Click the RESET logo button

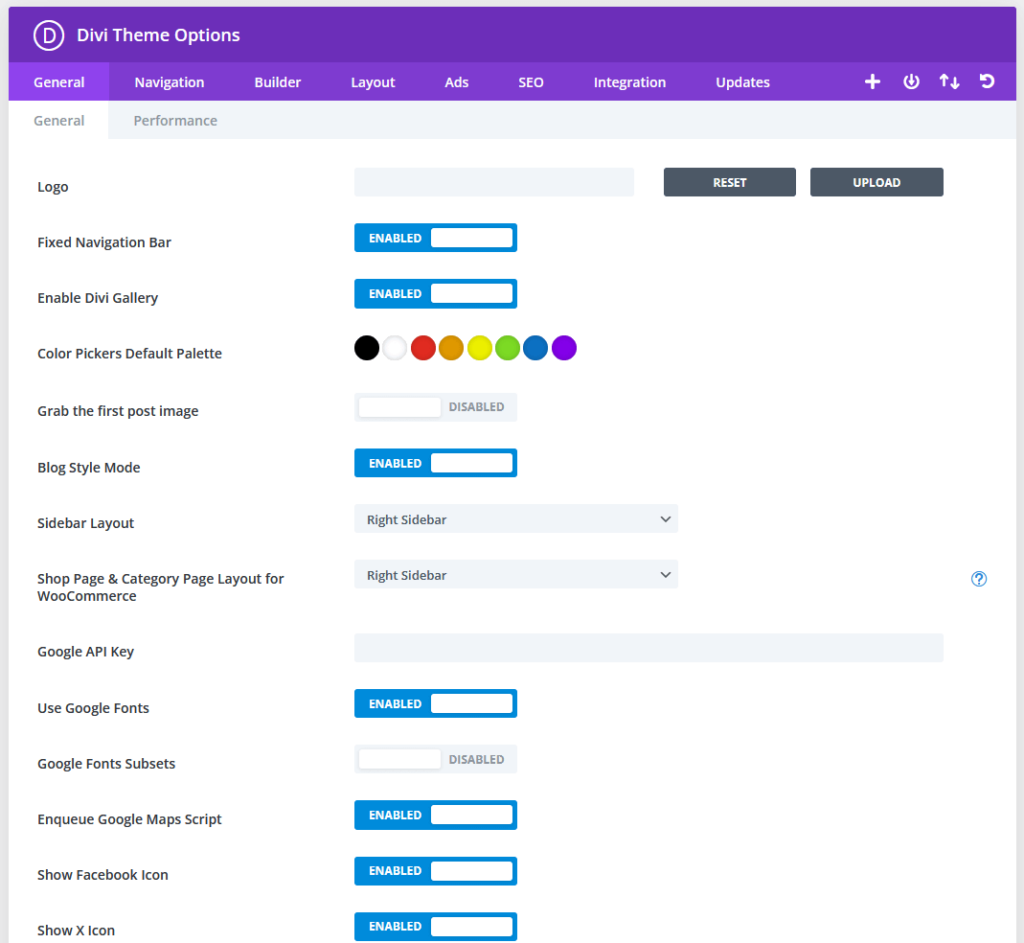click(729, 182)
